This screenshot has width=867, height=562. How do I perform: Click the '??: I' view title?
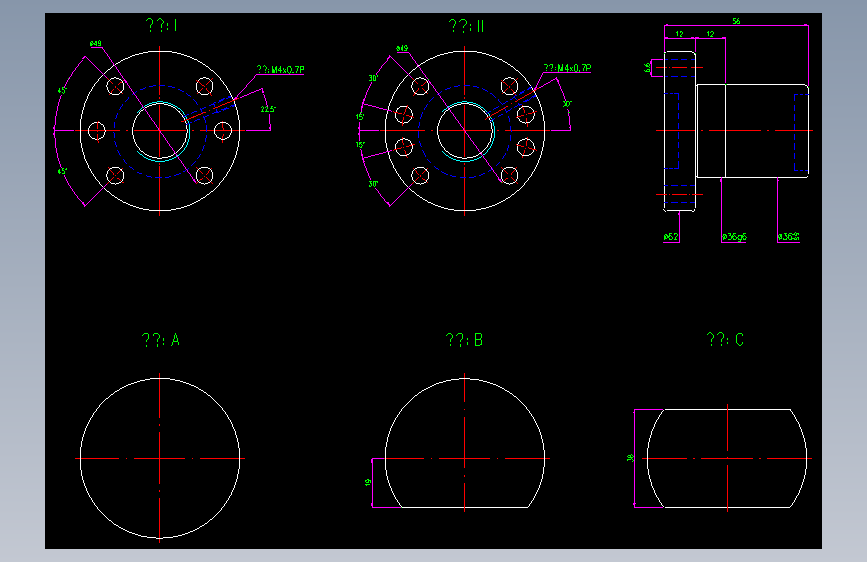coord(161,25)
